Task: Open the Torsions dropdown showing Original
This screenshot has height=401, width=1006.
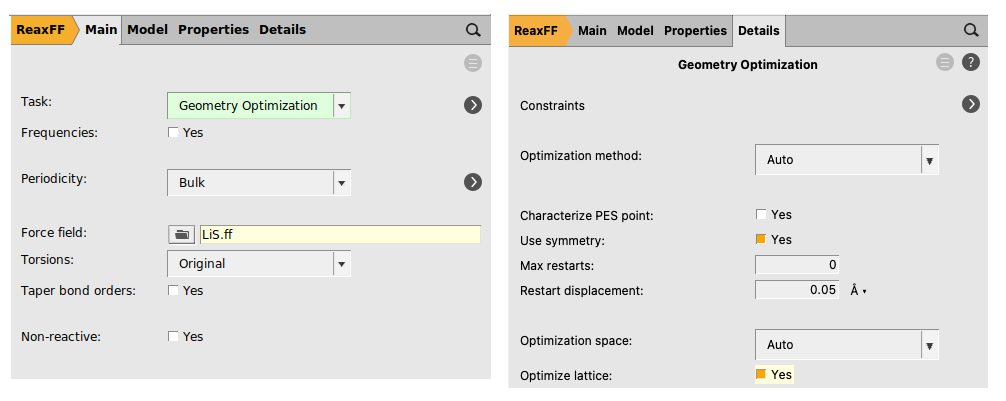Action: (x=259, y=264)
